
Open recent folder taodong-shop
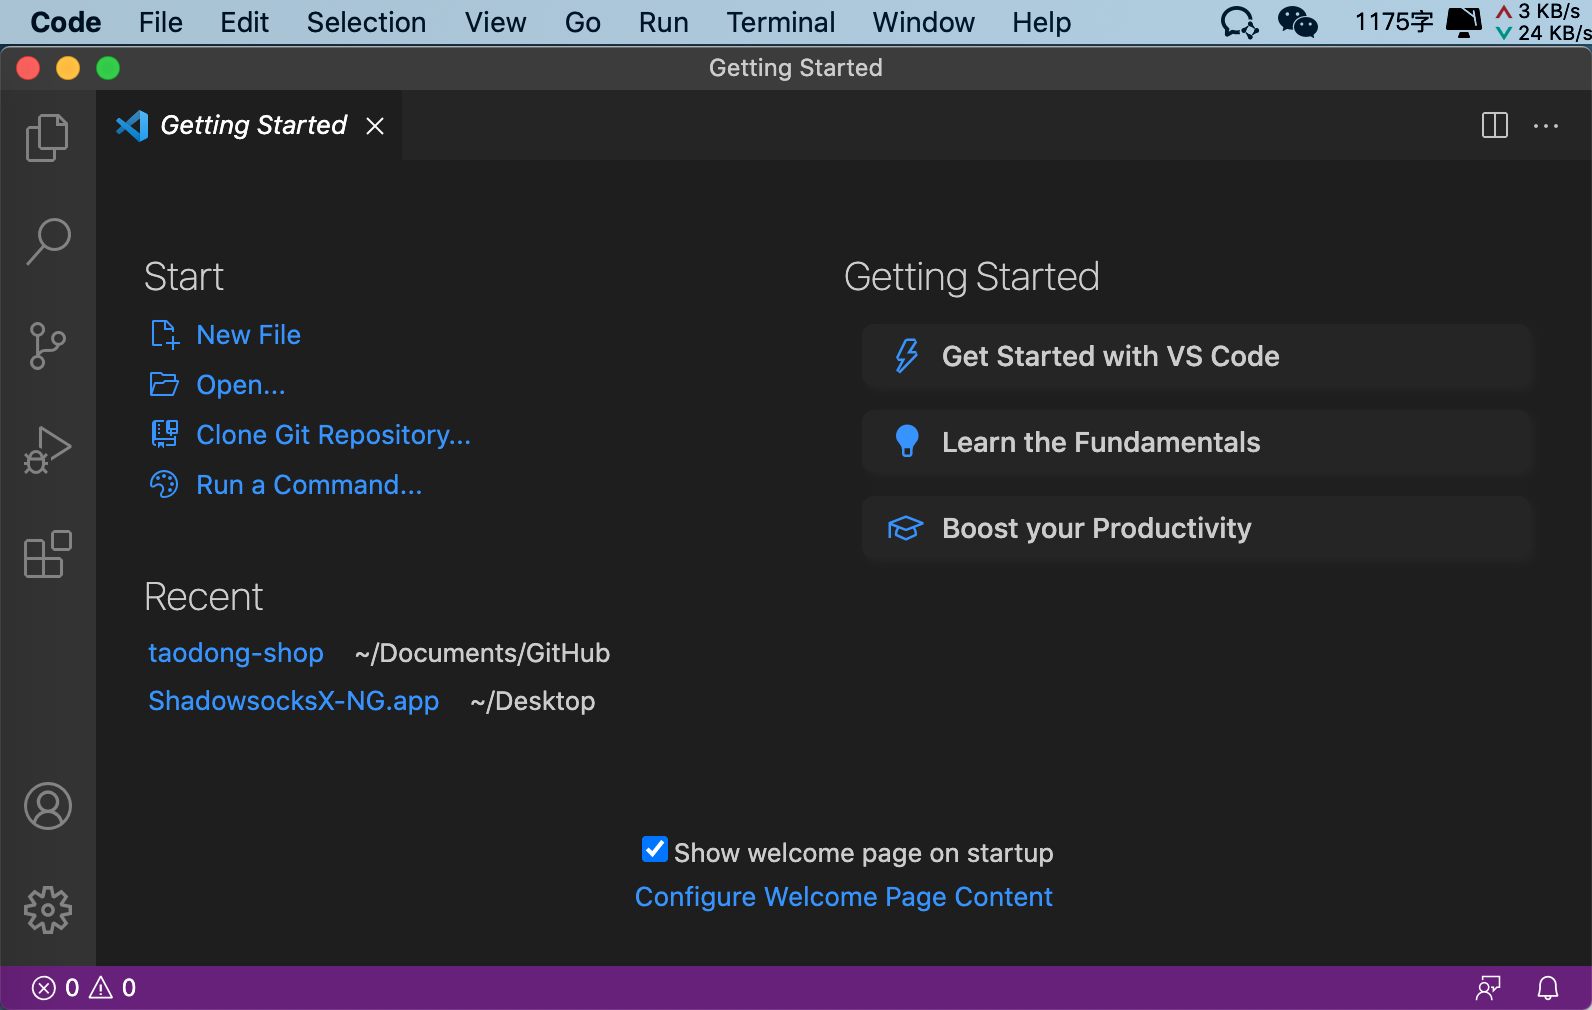[x=236, y=653]
